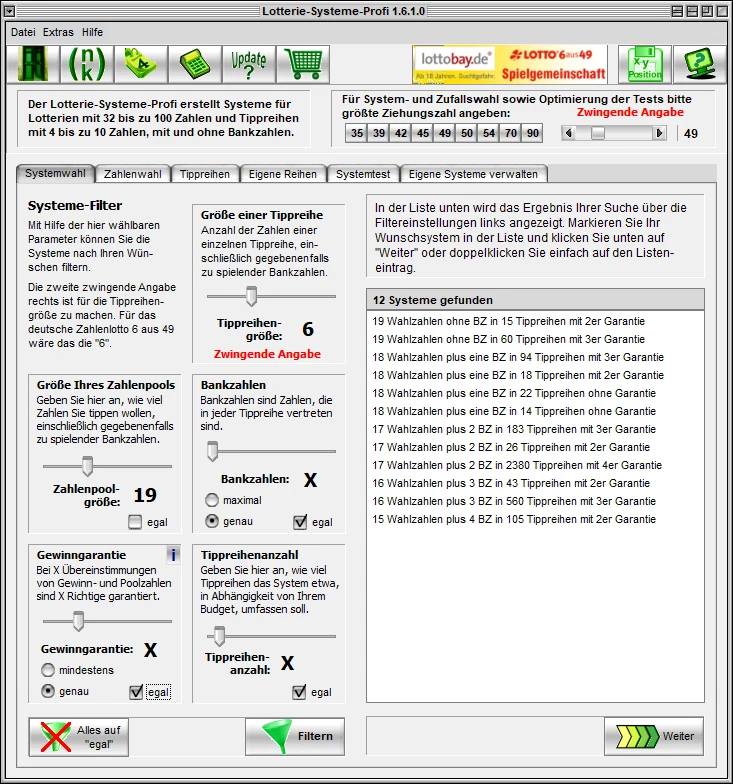733x784 pixels.
Task: Click the Tippreihengröße slider handle
Action: [252, 296]
